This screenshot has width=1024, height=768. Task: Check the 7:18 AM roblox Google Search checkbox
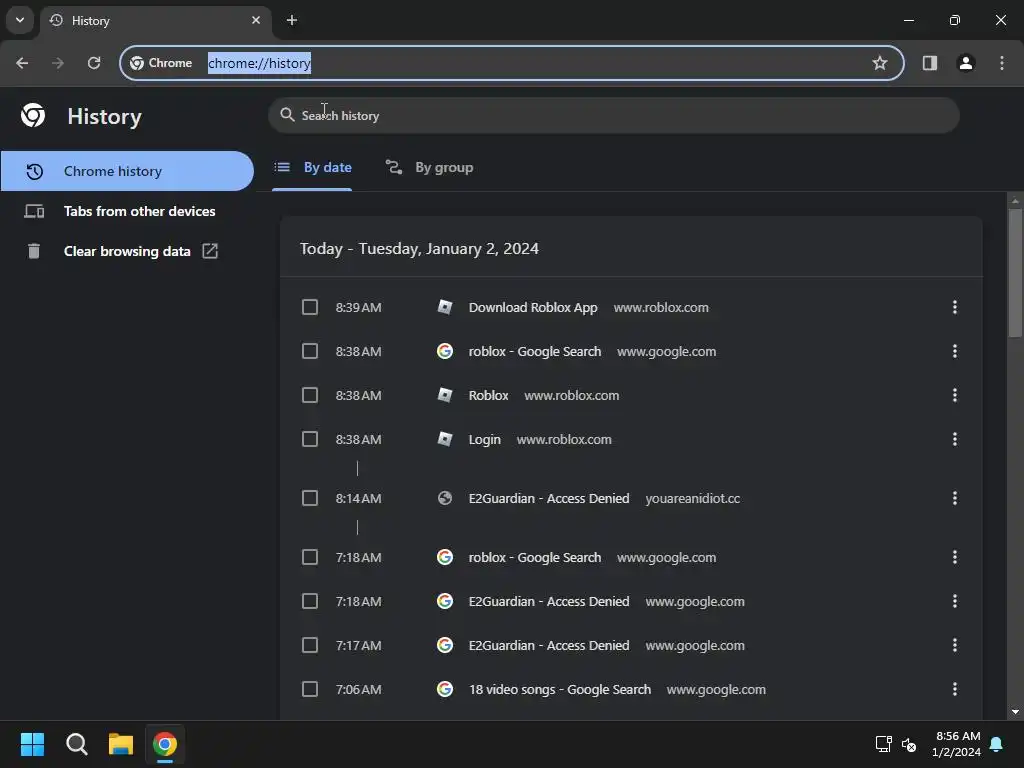[310, 557]
